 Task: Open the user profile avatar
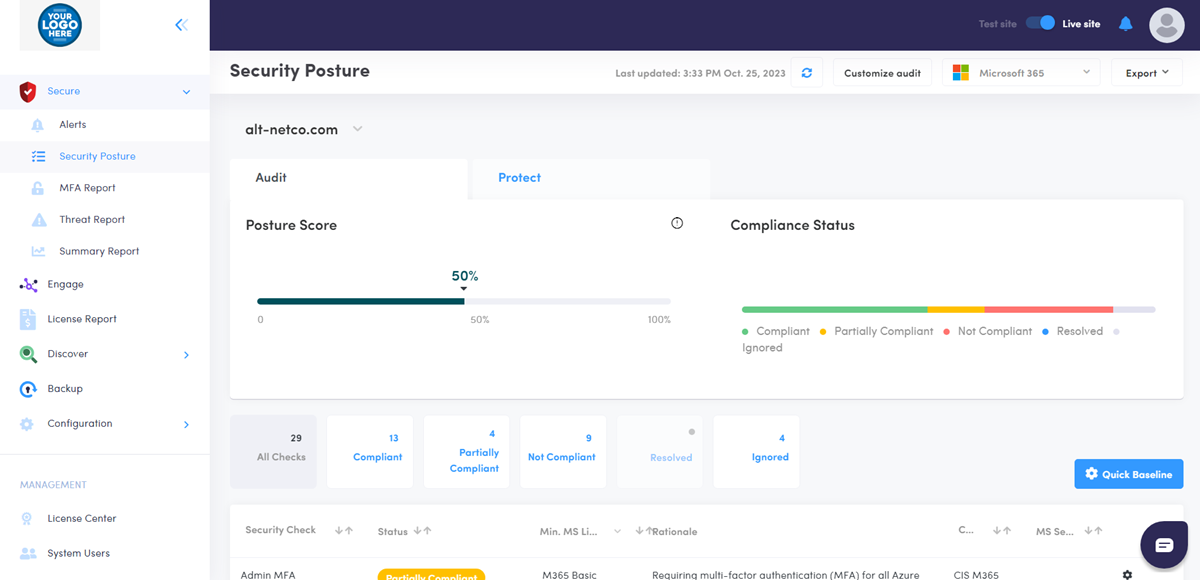coord(1166,25)
